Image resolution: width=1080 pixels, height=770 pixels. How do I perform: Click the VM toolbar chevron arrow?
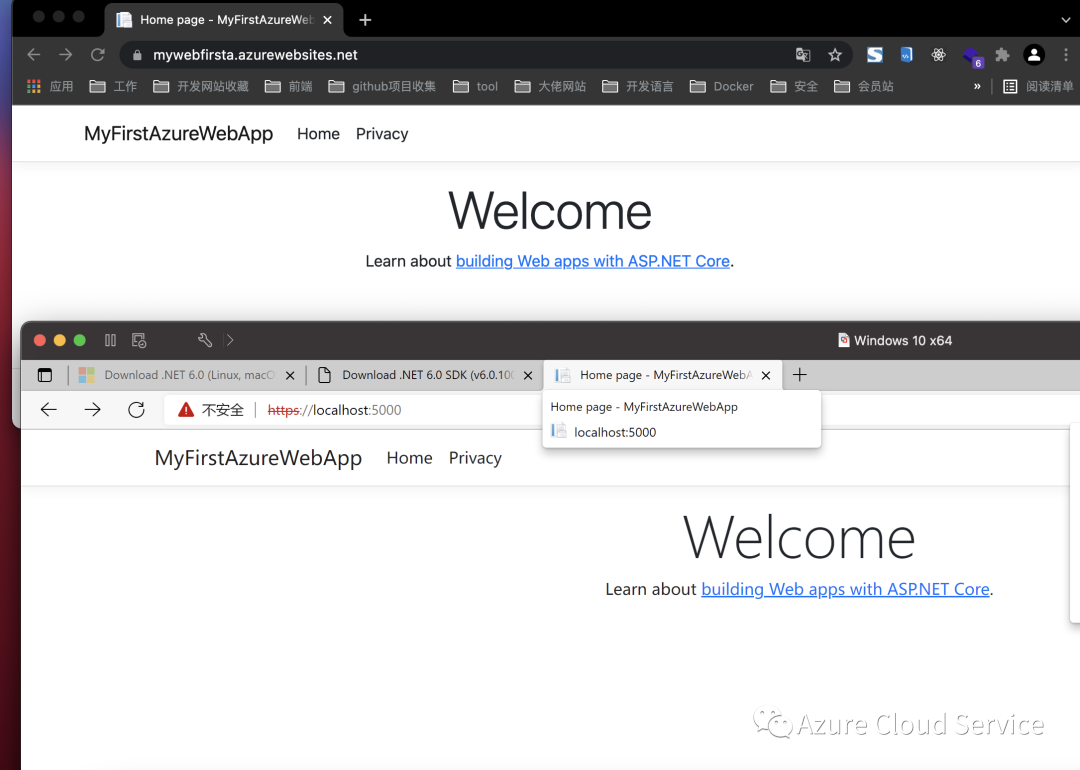(x=230, y=340)
